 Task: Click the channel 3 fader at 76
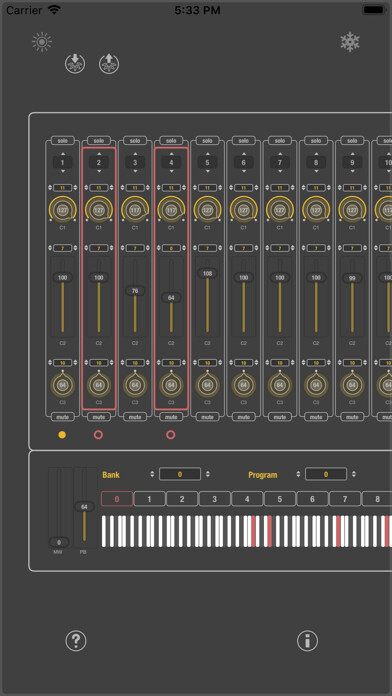pos(135,291)
